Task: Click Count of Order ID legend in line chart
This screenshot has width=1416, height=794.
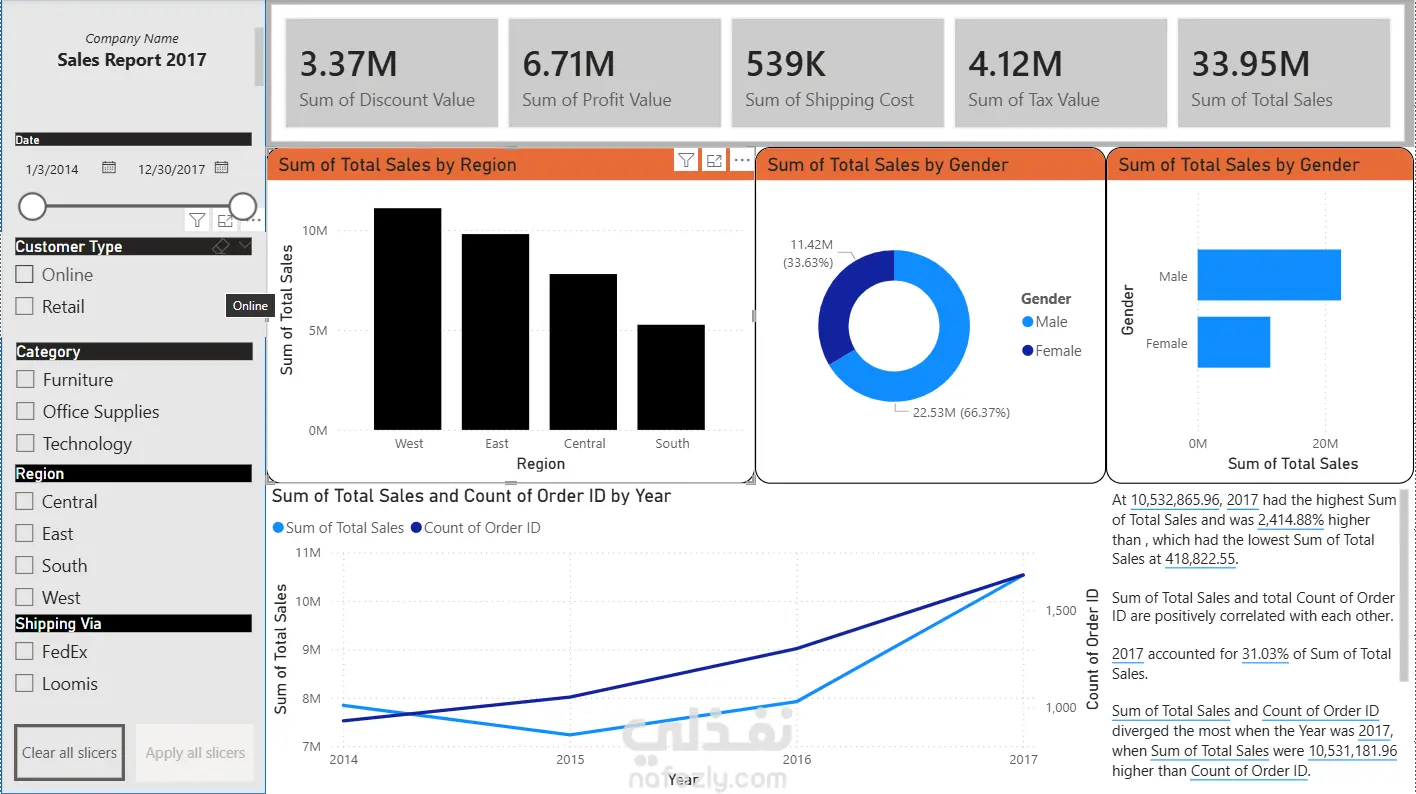Action: pyautogui.click(x=475, y=527)
